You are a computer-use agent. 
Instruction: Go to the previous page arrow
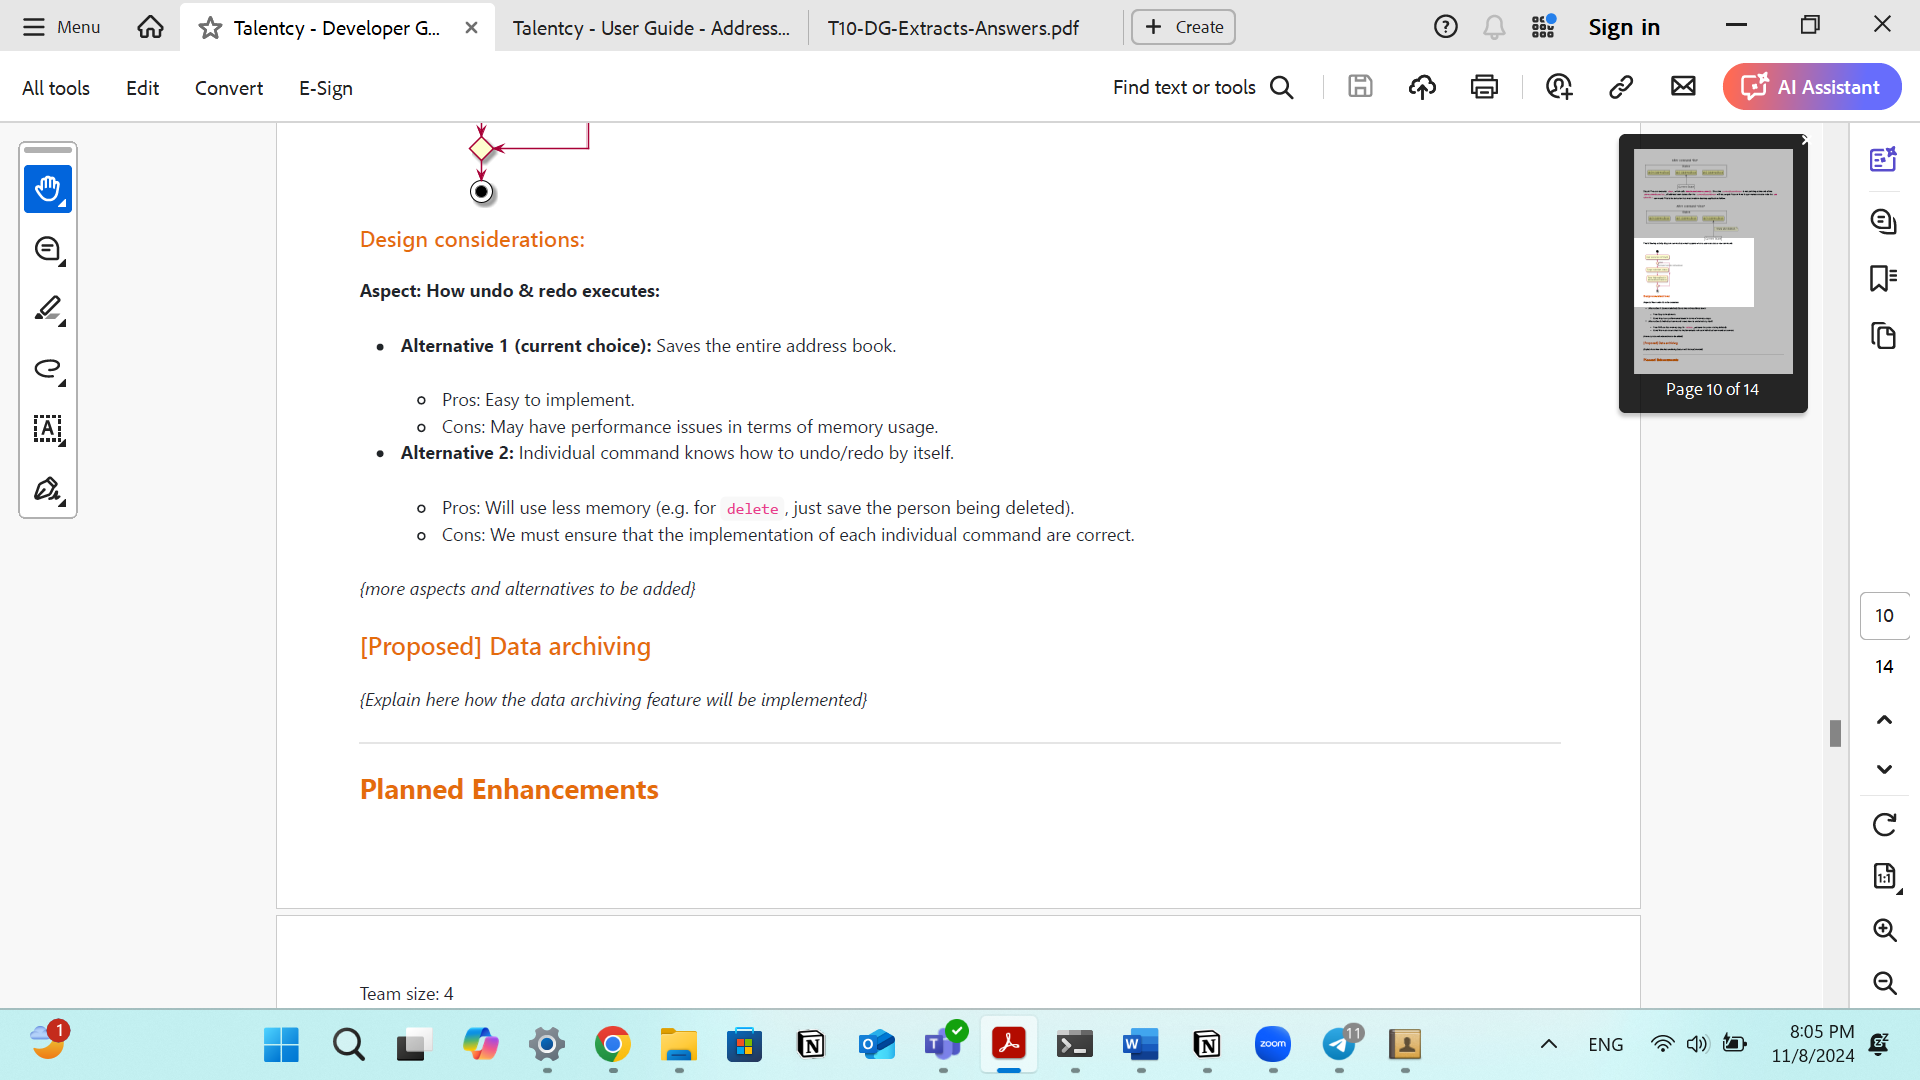tap(1884, 719)
